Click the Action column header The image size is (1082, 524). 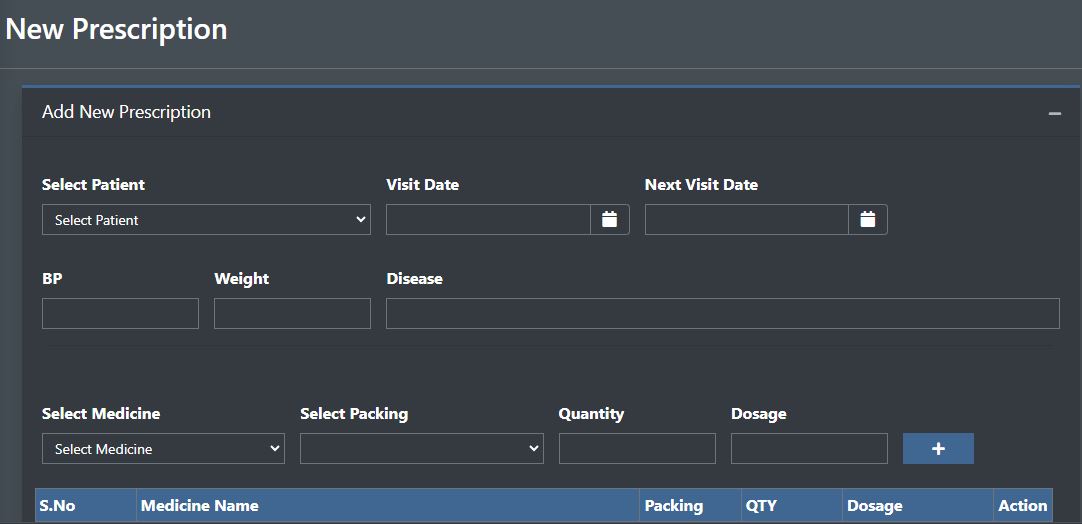[x=1022, y=506]
